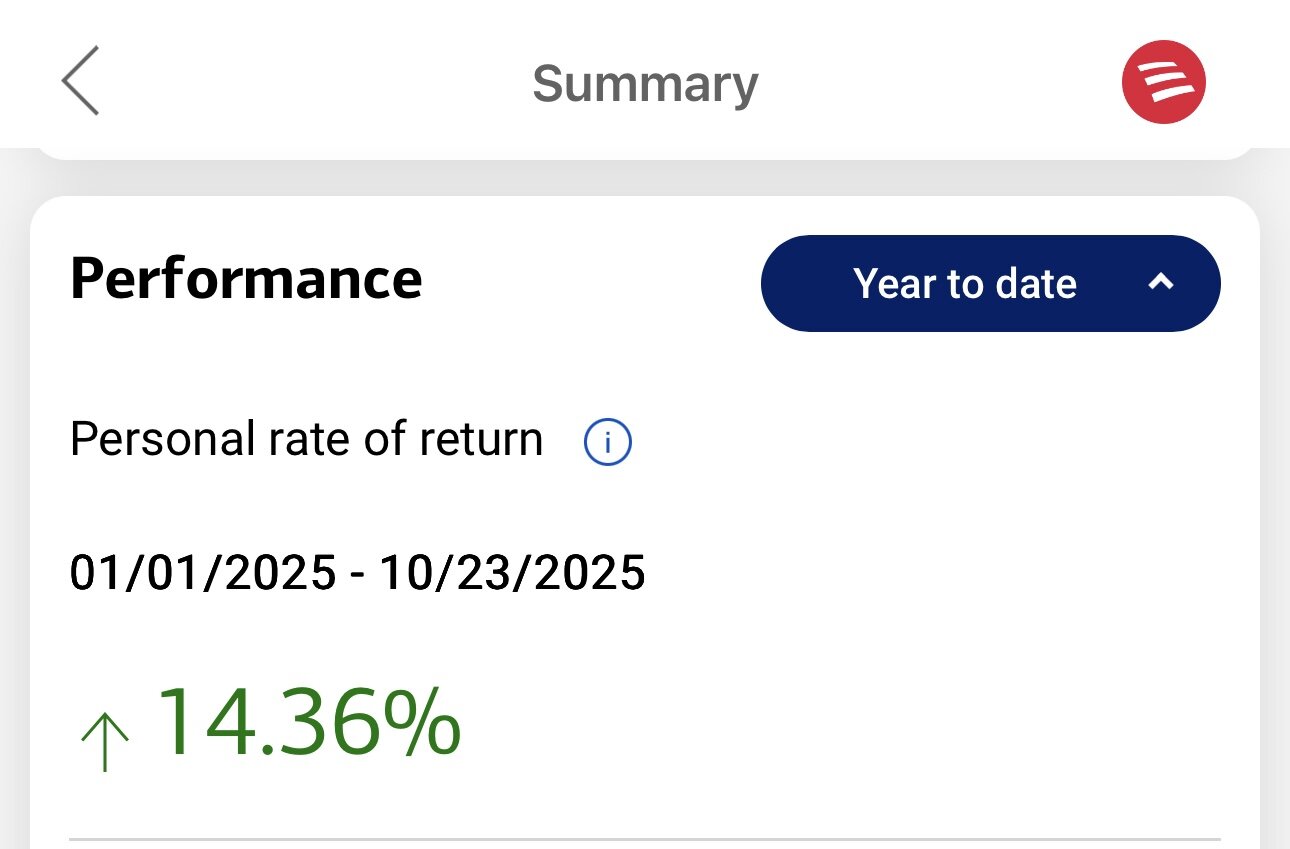Tap the dash between the two dates
This screenshot has width=1290, height=849.
tap(357, 575)
